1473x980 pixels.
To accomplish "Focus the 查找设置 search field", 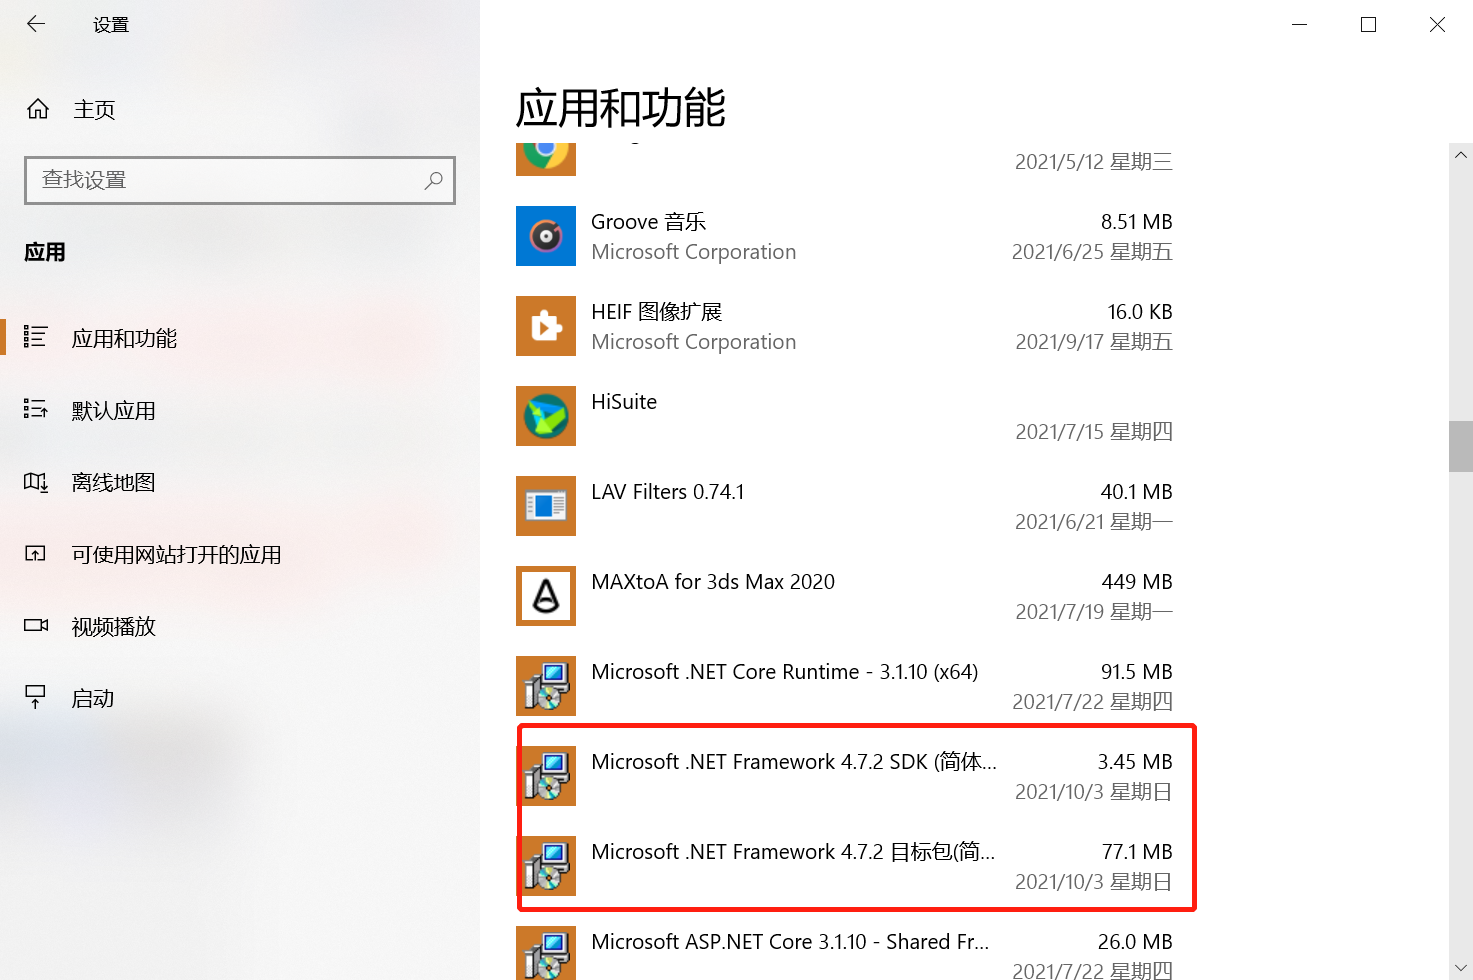I will click(x=240, y=180).
